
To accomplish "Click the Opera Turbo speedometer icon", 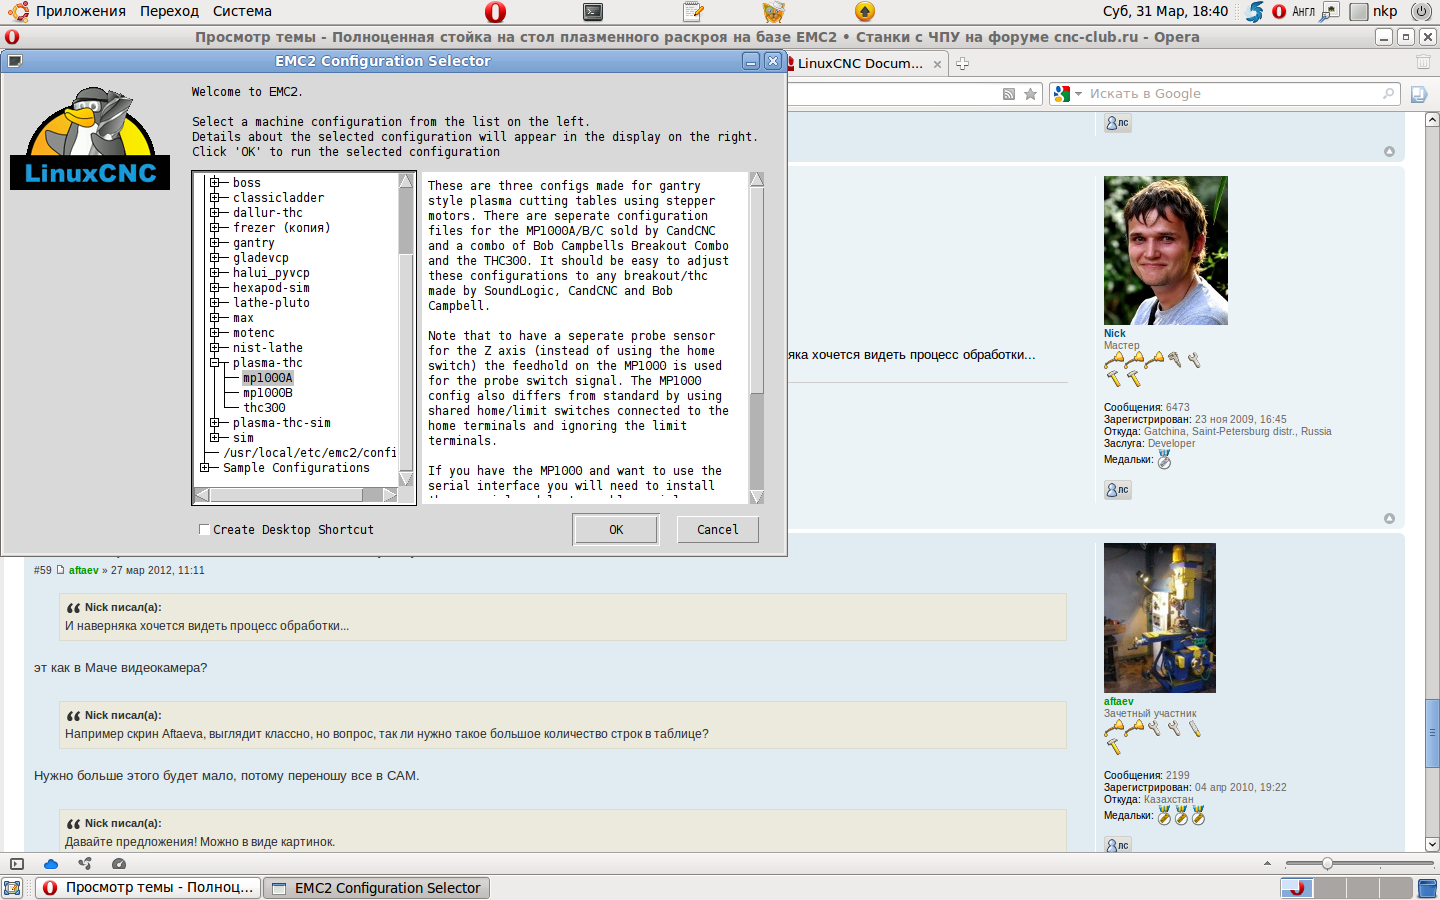I will click(x=119, y=864).
